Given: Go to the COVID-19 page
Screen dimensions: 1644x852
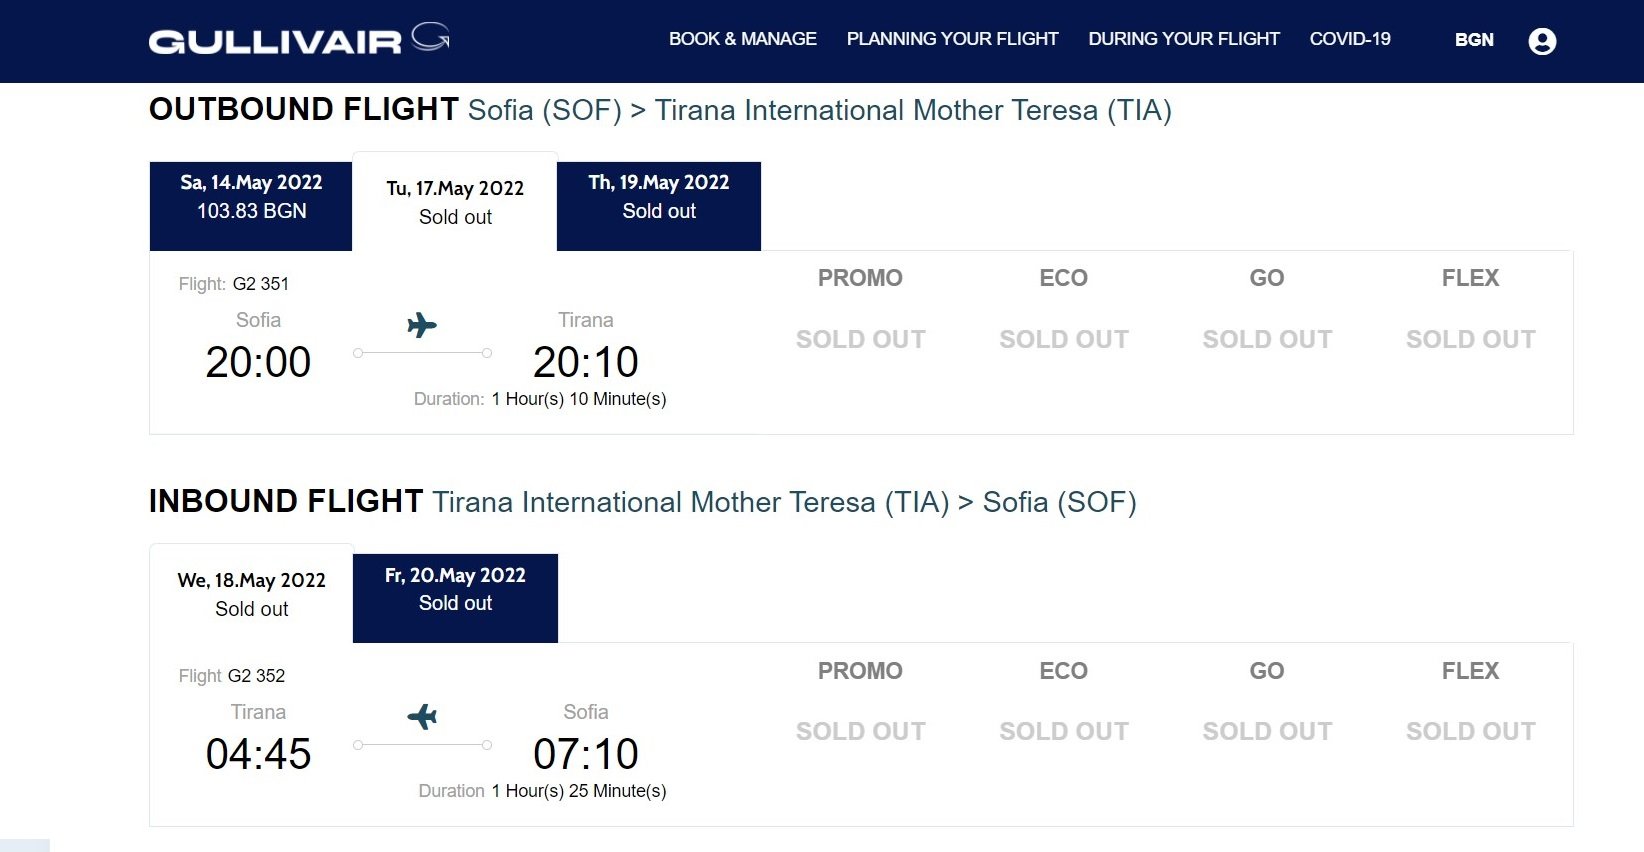Looking at the screenshot, I should point(1350,39).
